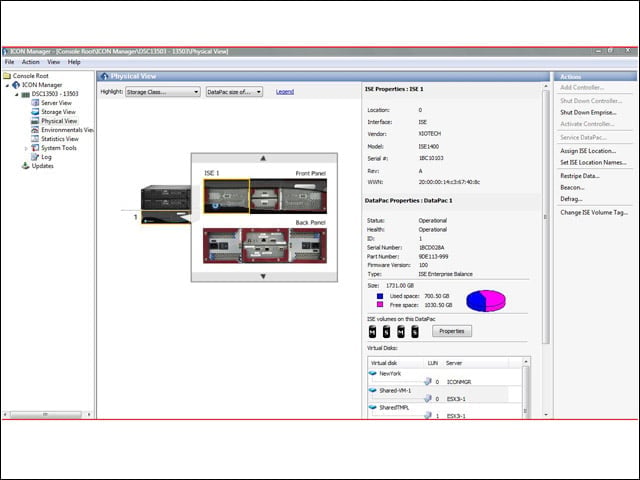
Task: Click the magenta Free space swatch
Action: 380,305
